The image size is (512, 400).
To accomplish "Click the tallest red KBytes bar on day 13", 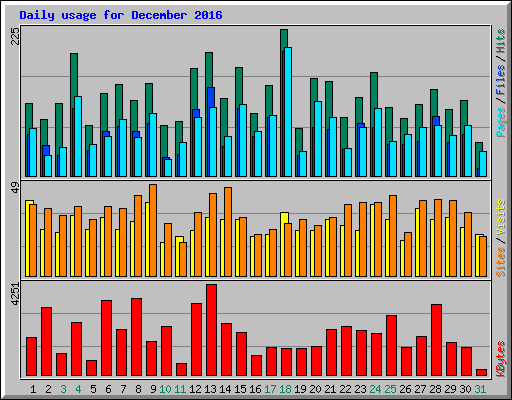I will [211, 330].
